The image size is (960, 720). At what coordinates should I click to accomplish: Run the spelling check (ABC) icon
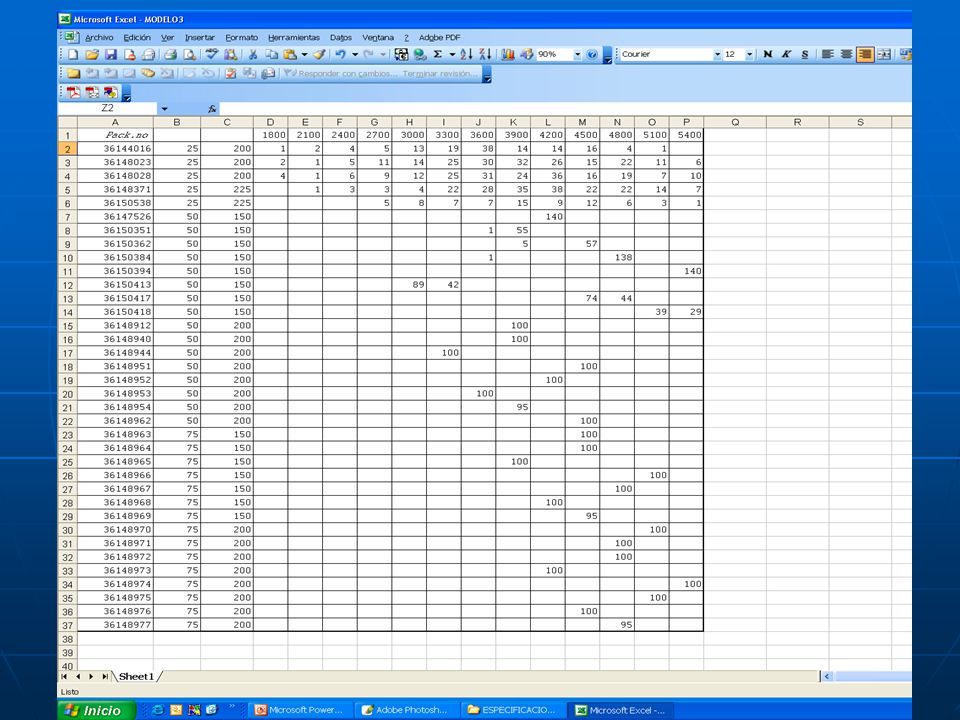[x=211, y=54]
